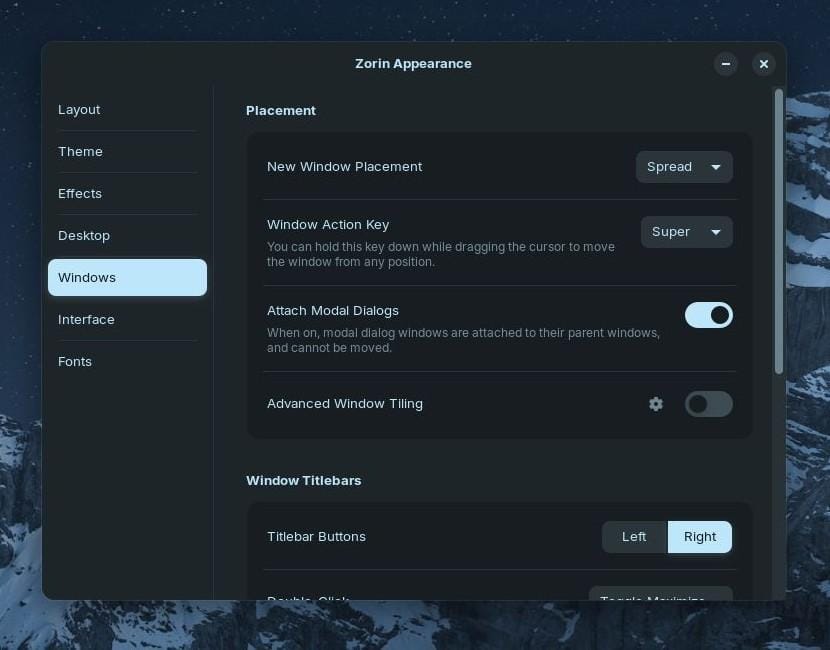
Task: Set titlebar buttons to Left
Action: [634, 537]
